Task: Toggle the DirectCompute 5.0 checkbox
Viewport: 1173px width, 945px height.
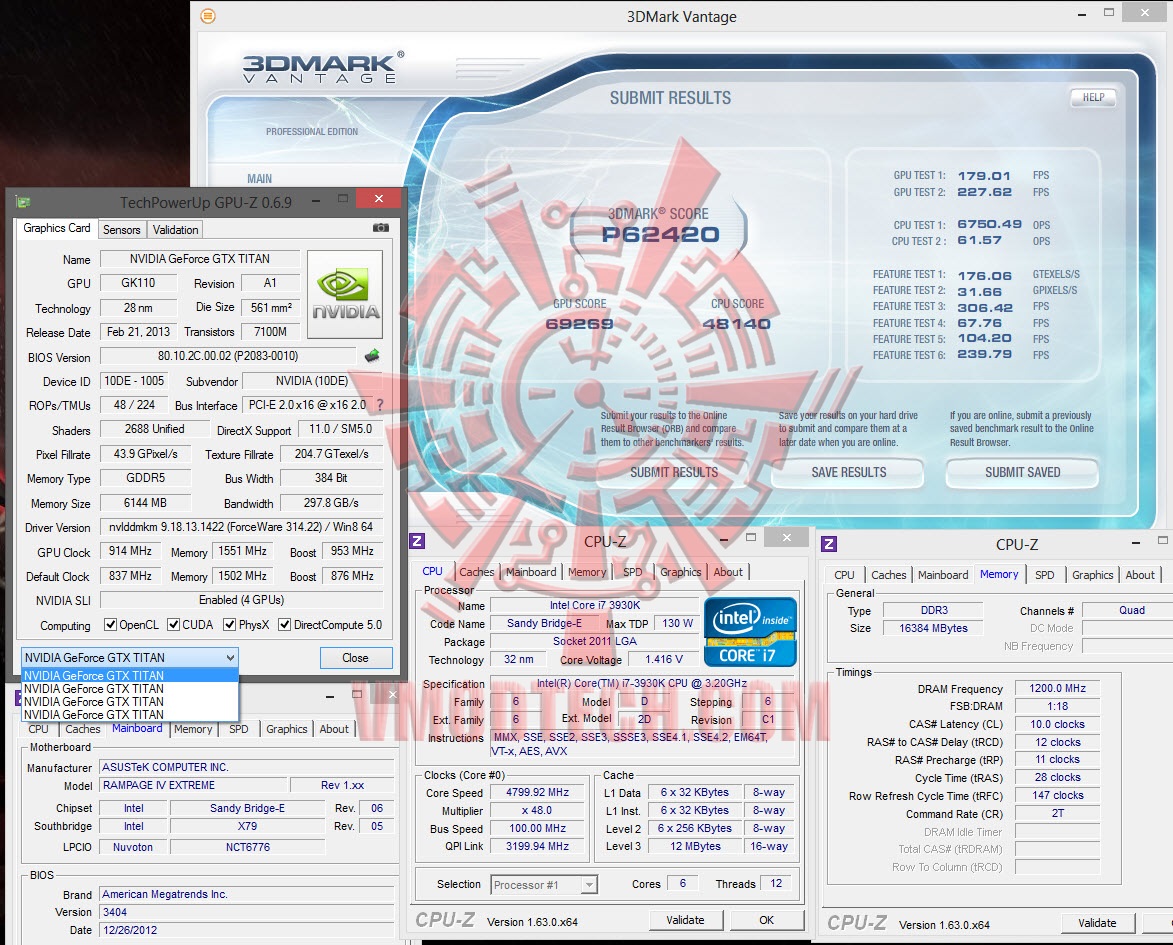Action: pos(284,625)
